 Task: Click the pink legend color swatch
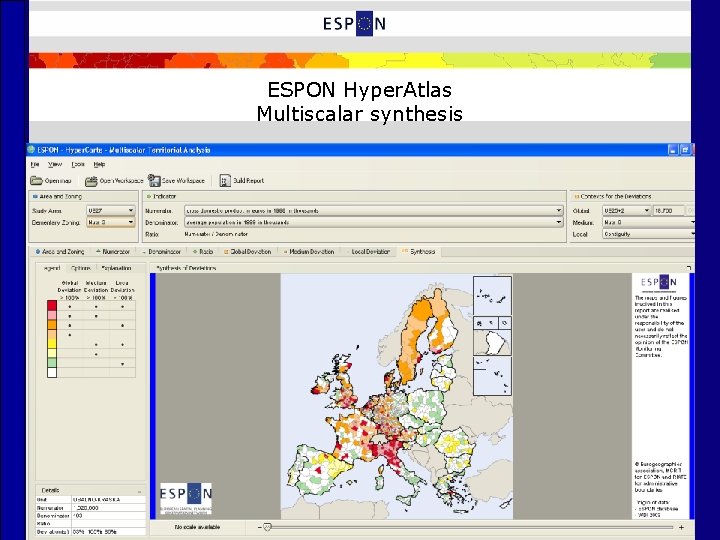(52, 315)
